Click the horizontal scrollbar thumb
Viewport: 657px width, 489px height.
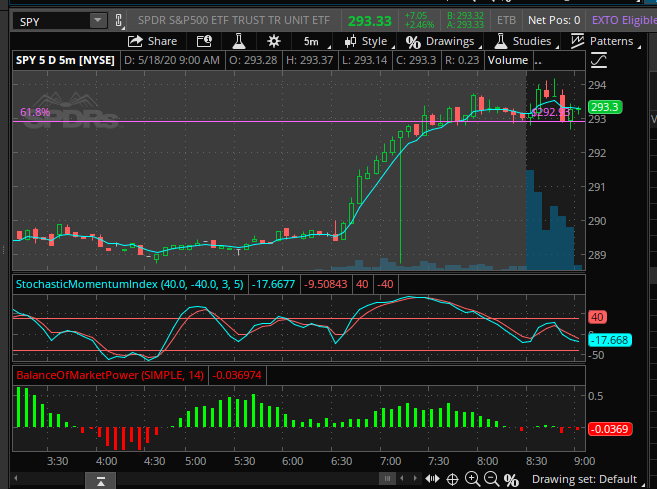pos(387,478)
